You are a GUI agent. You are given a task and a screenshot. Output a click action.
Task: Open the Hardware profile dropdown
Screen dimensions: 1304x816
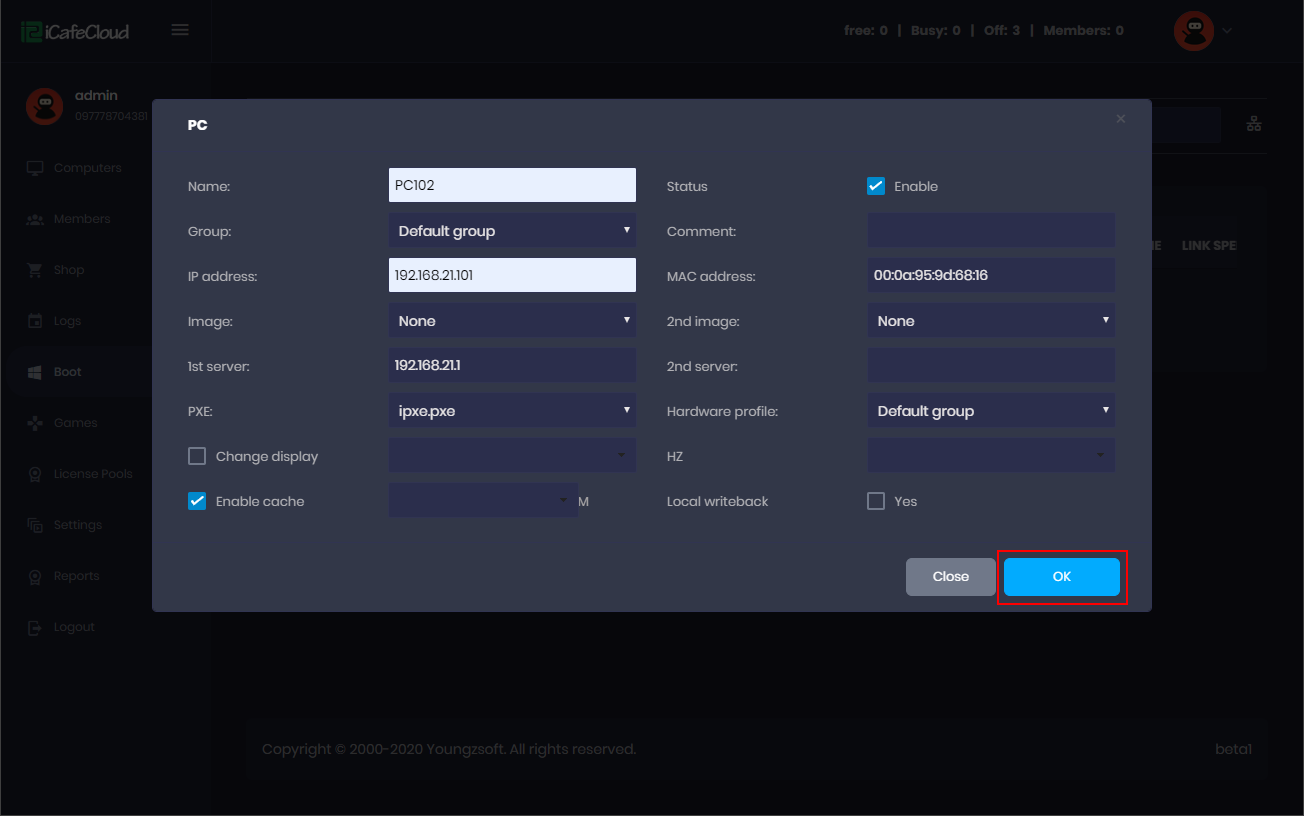[x=990, y=411]
